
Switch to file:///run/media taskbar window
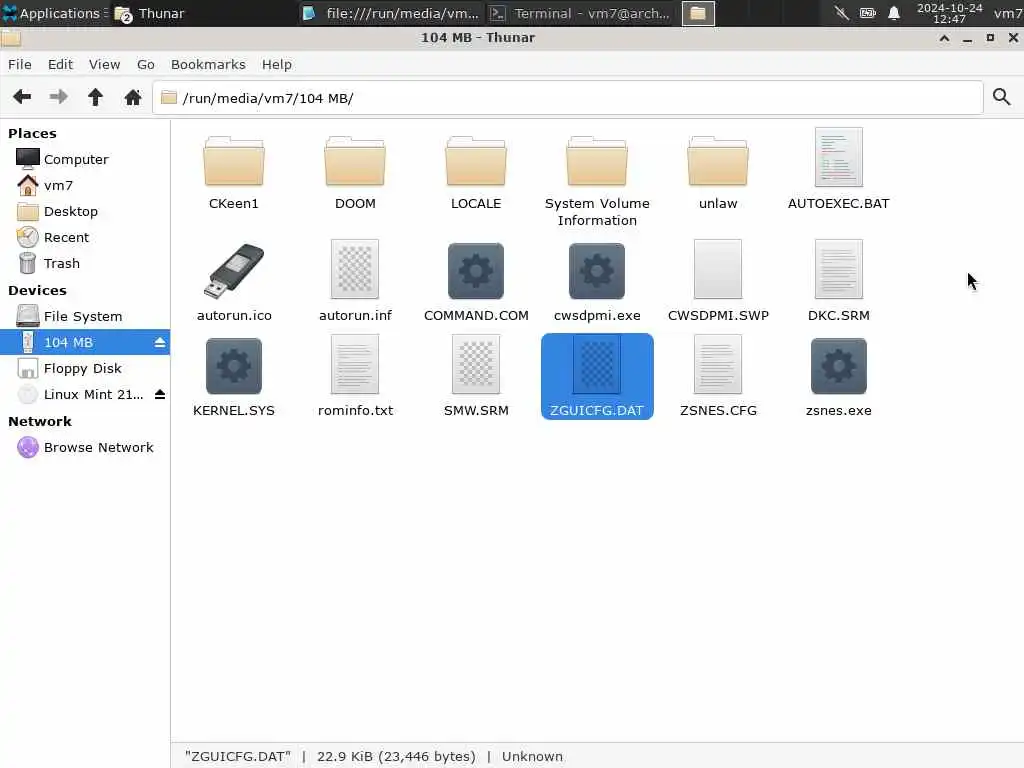click(x=392, y=13)
